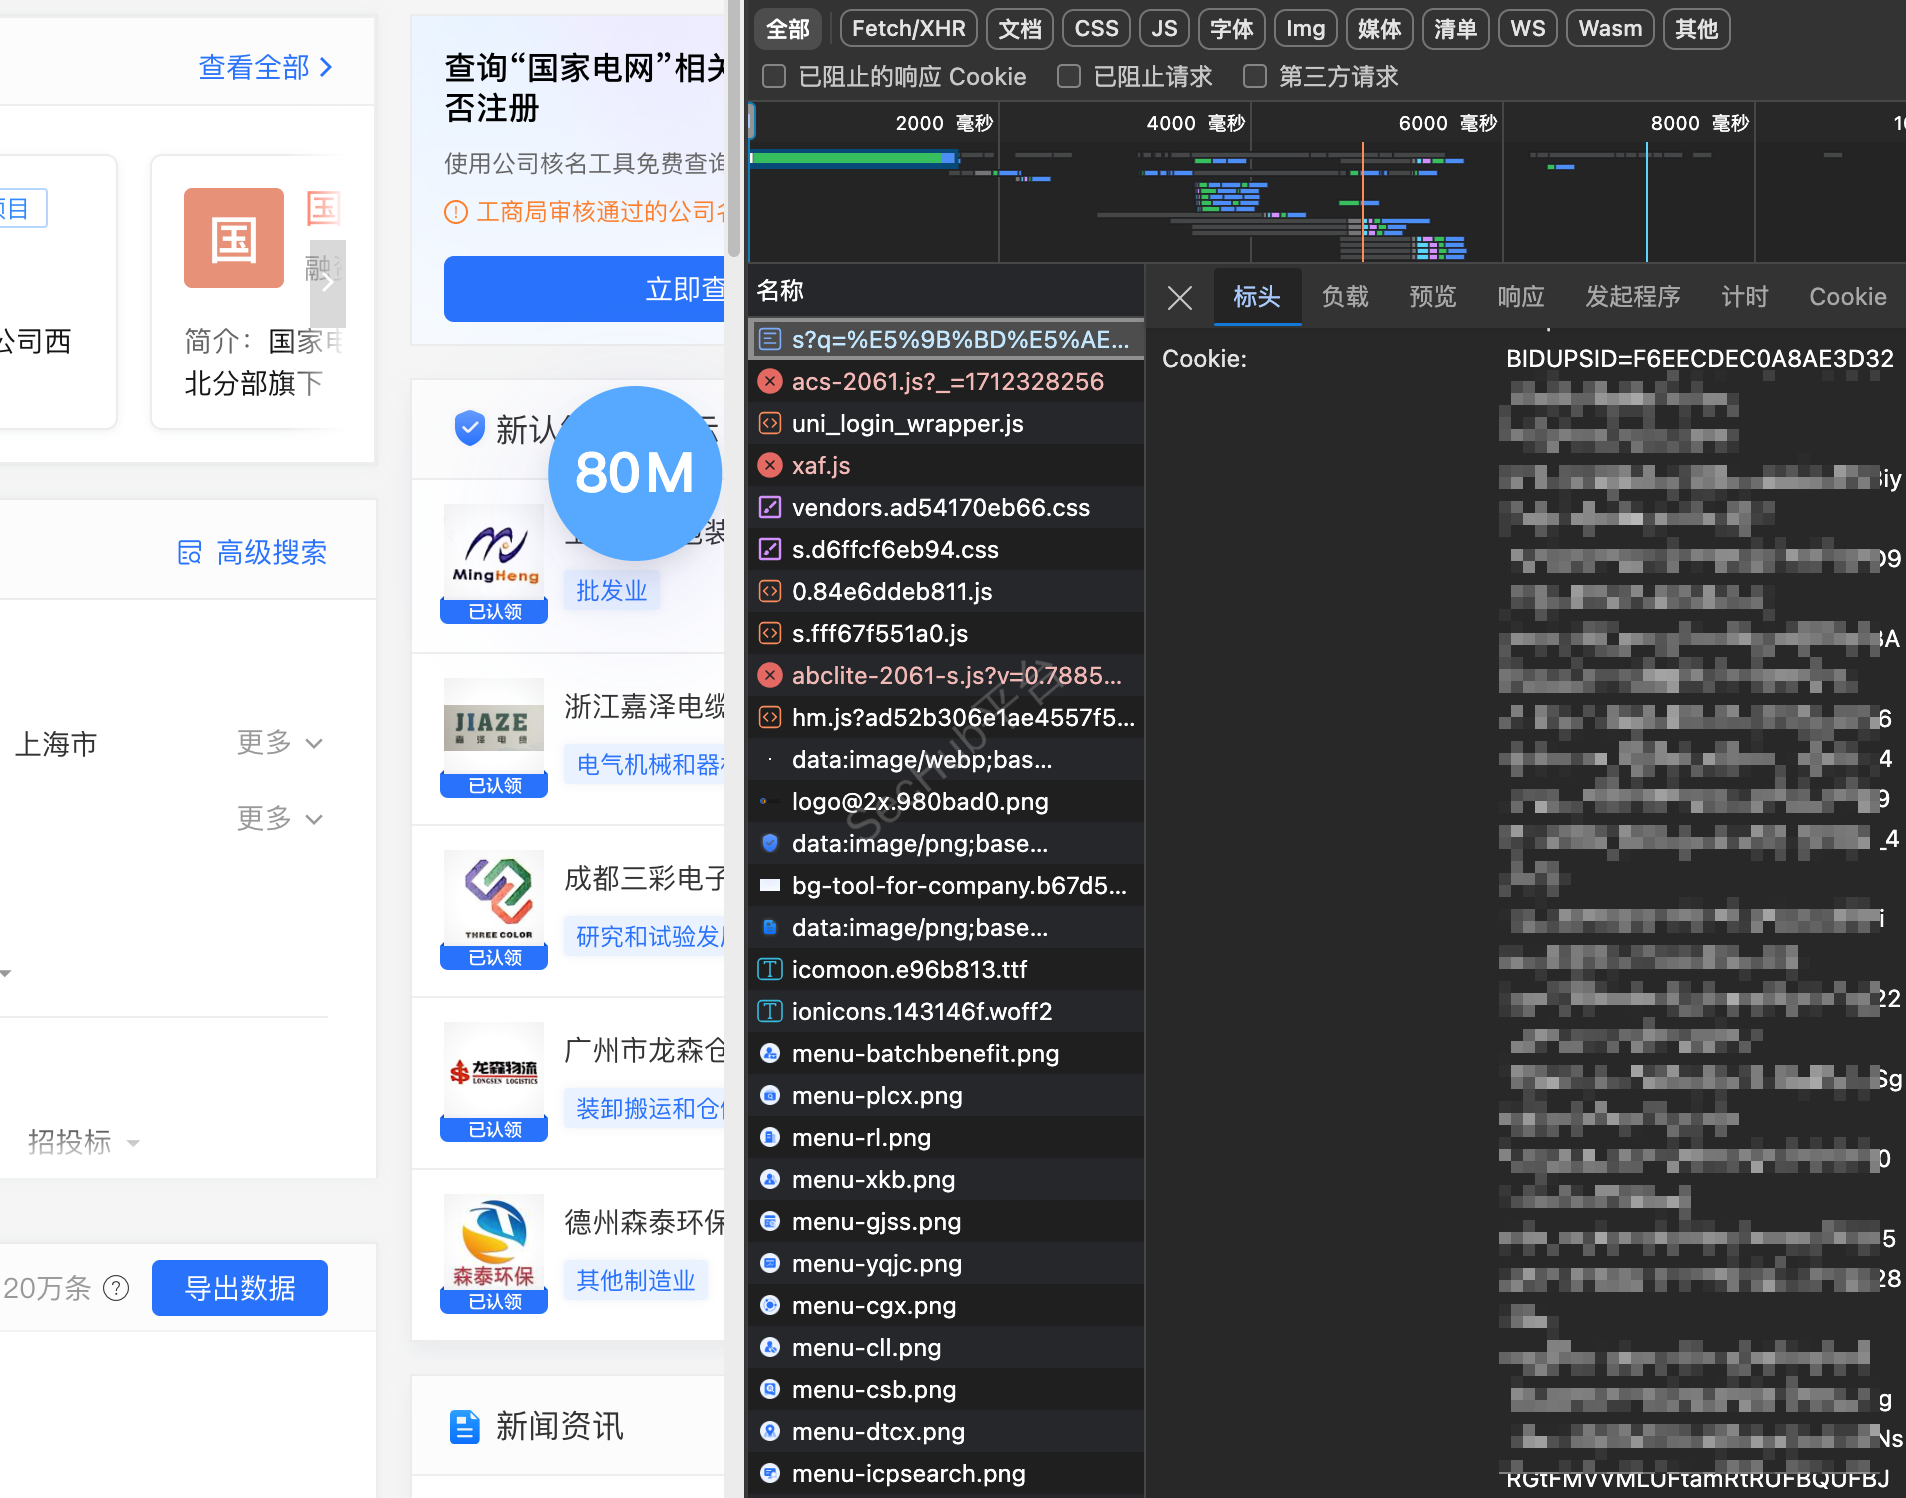Open the 招投标 dropdown

click(x=83, y=1141)
